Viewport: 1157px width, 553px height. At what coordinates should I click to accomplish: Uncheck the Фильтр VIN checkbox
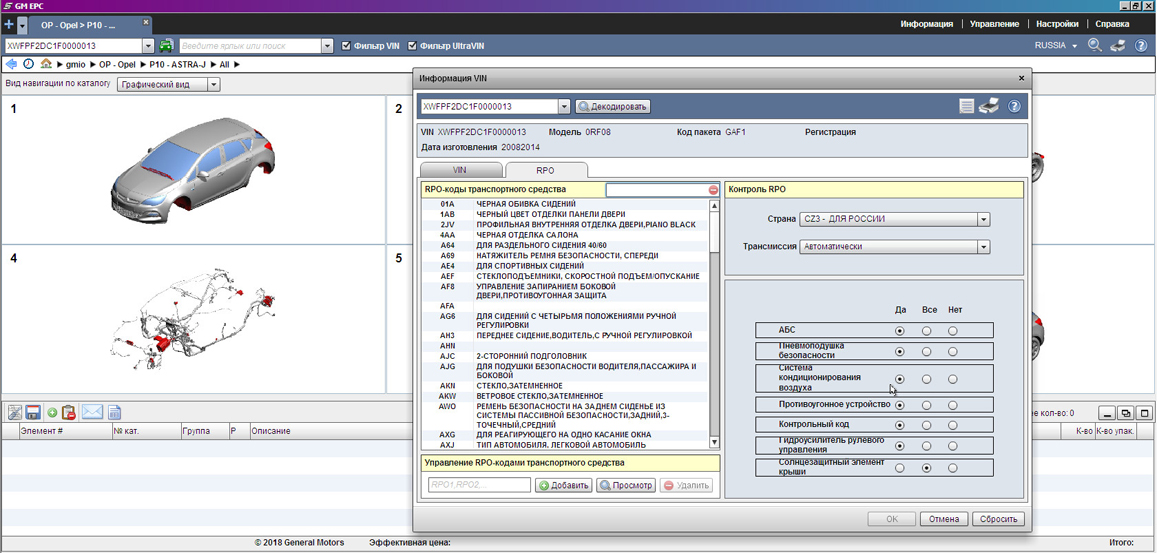coord(346,46)
